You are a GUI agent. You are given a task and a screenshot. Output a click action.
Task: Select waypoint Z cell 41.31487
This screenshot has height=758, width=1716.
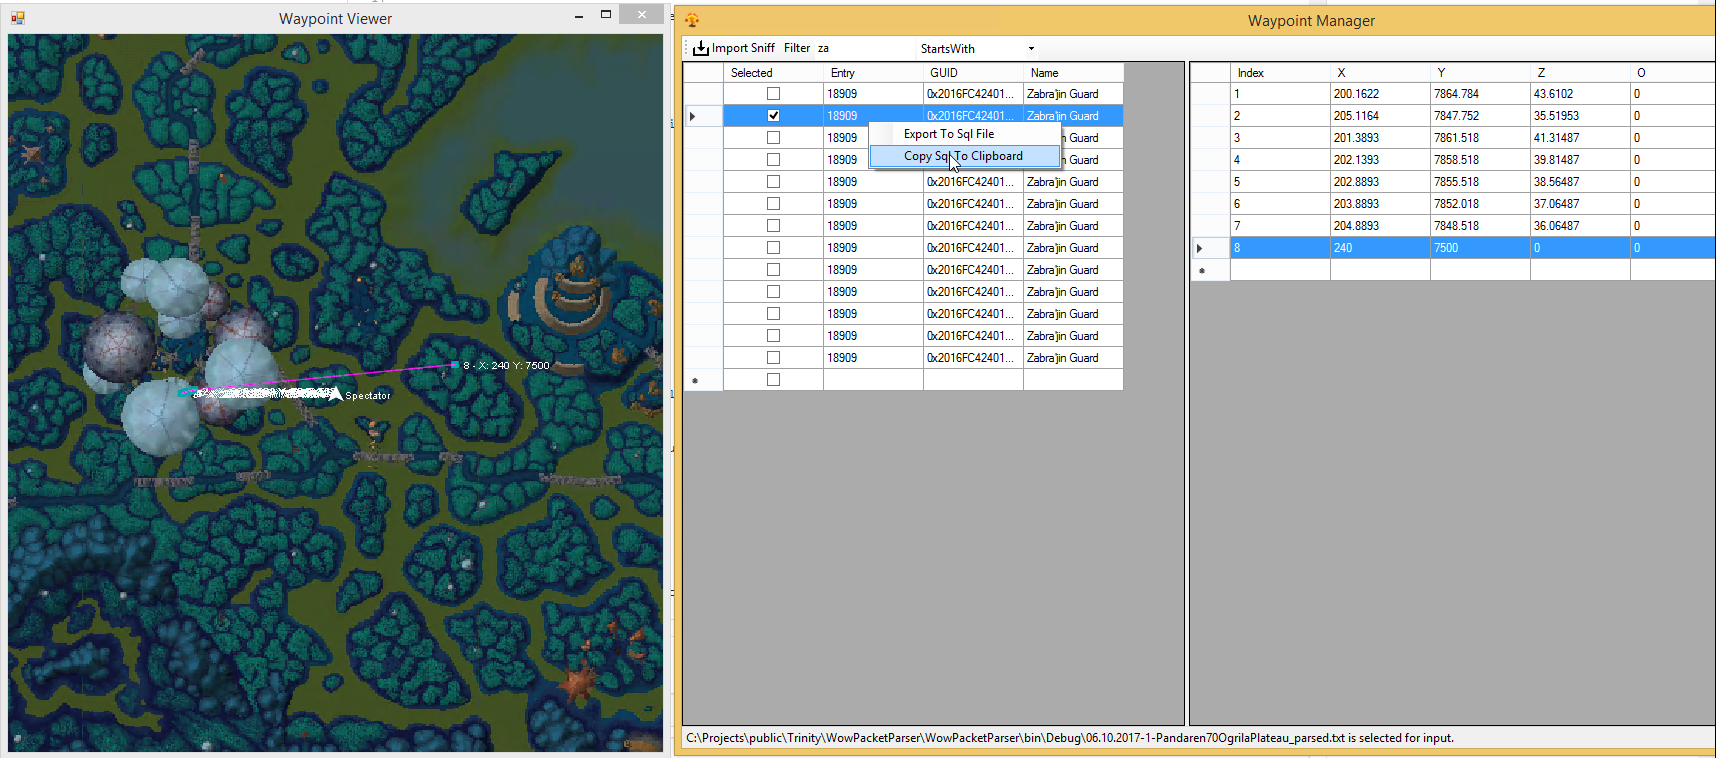[x=1580, y=138]
